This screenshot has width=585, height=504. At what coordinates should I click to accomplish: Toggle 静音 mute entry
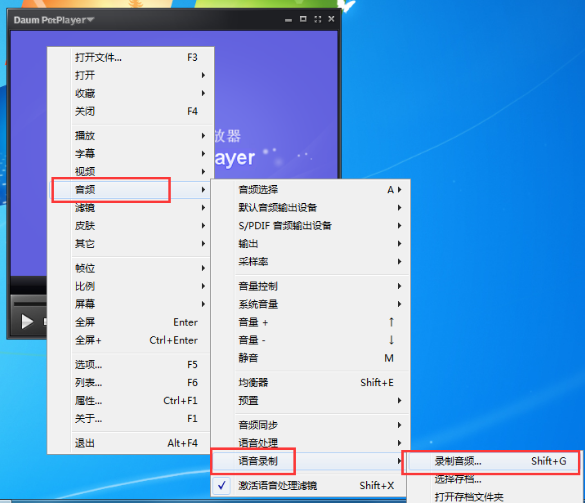[x=311, y=358]
